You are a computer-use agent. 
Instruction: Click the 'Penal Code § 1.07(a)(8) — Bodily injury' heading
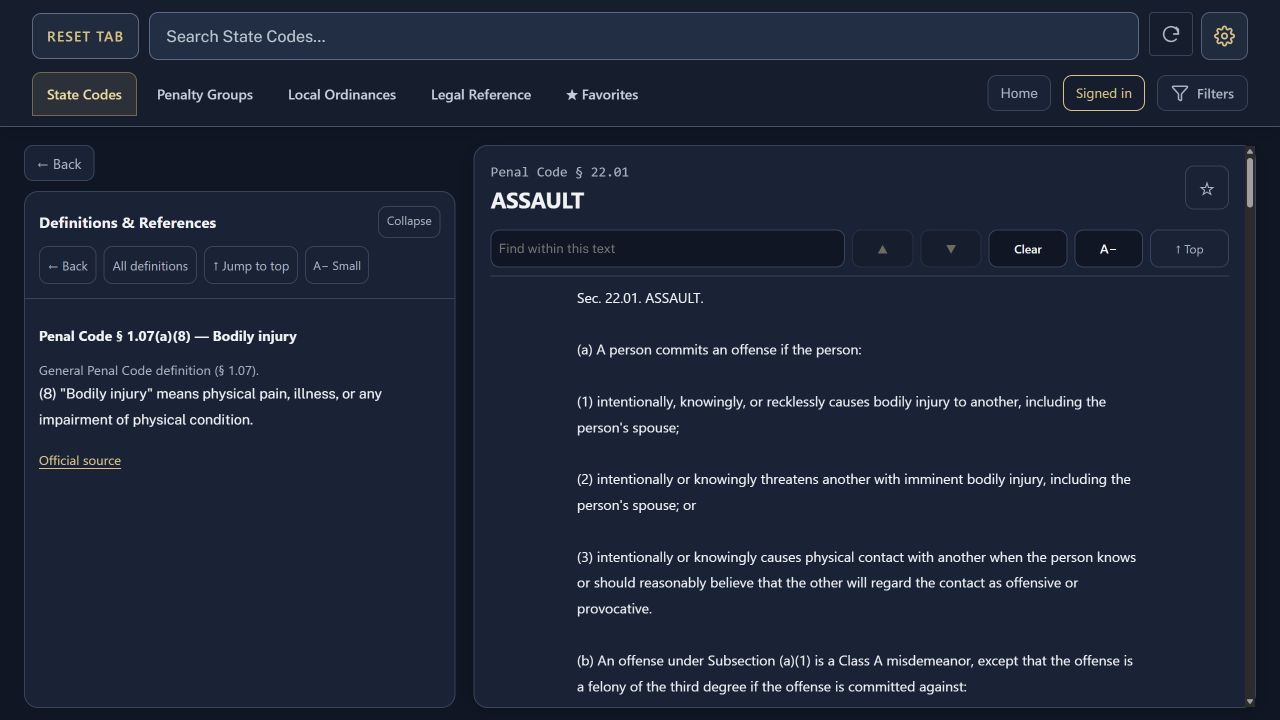[168, 336]
